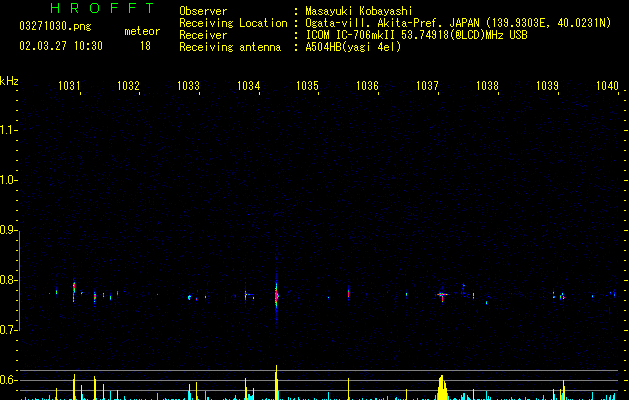The width and height of the screenshot is (629, 400).
Task: Click receiver text ICOM IC-706mkII
Action: 351,35
